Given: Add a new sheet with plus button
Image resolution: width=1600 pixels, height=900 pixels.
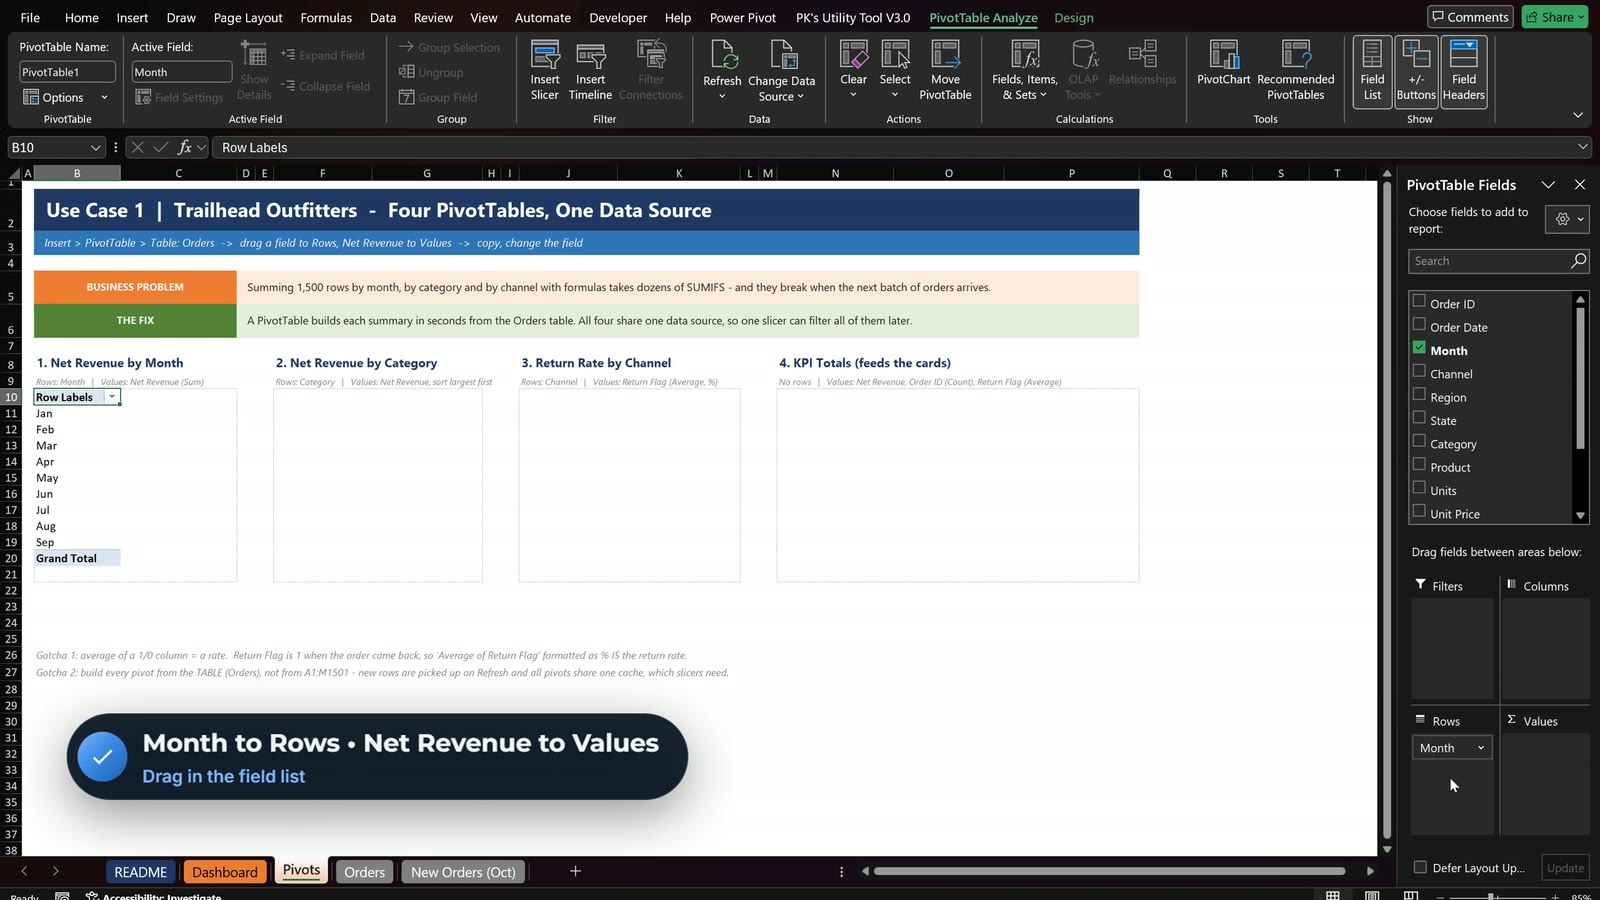Looking at the screenshot, I should pos(575,871).
